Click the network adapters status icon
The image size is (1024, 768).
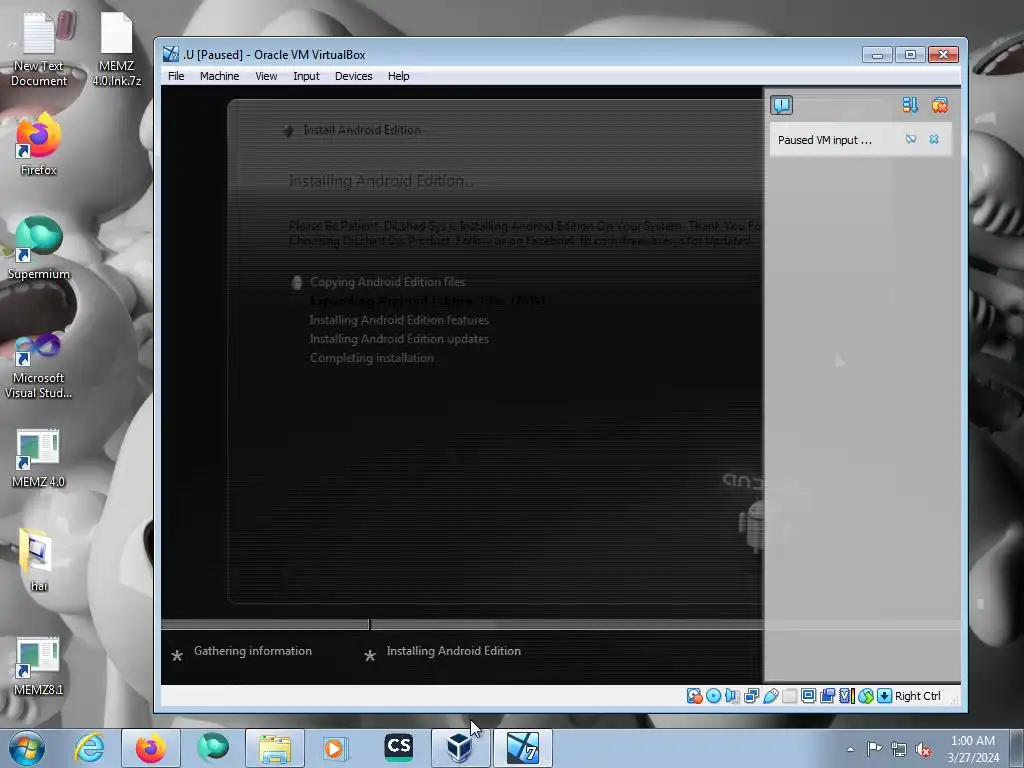[751, 696]
